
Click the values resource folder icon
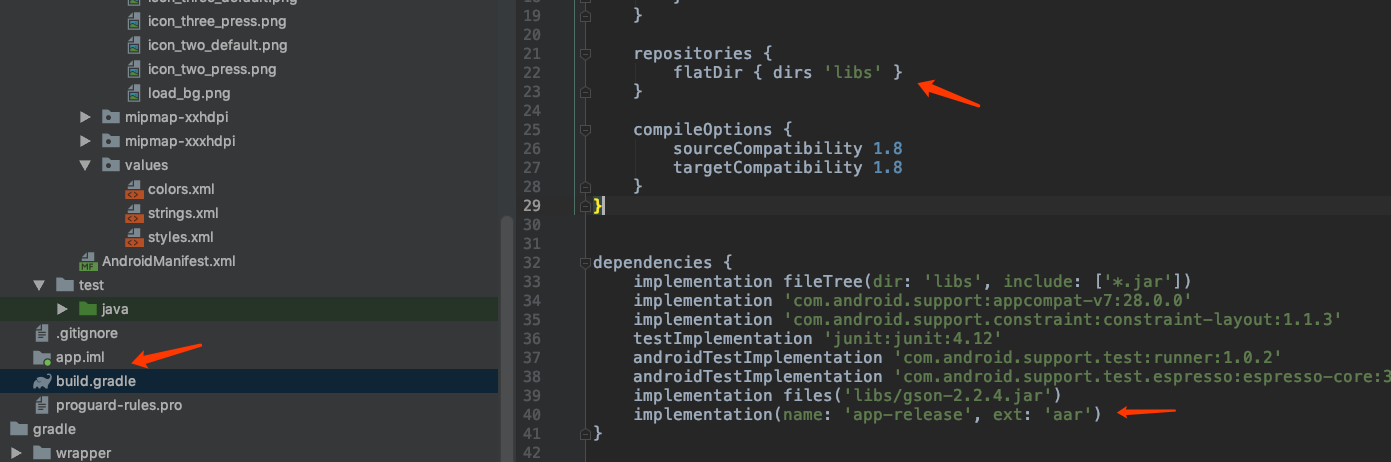tap(111, 165)
